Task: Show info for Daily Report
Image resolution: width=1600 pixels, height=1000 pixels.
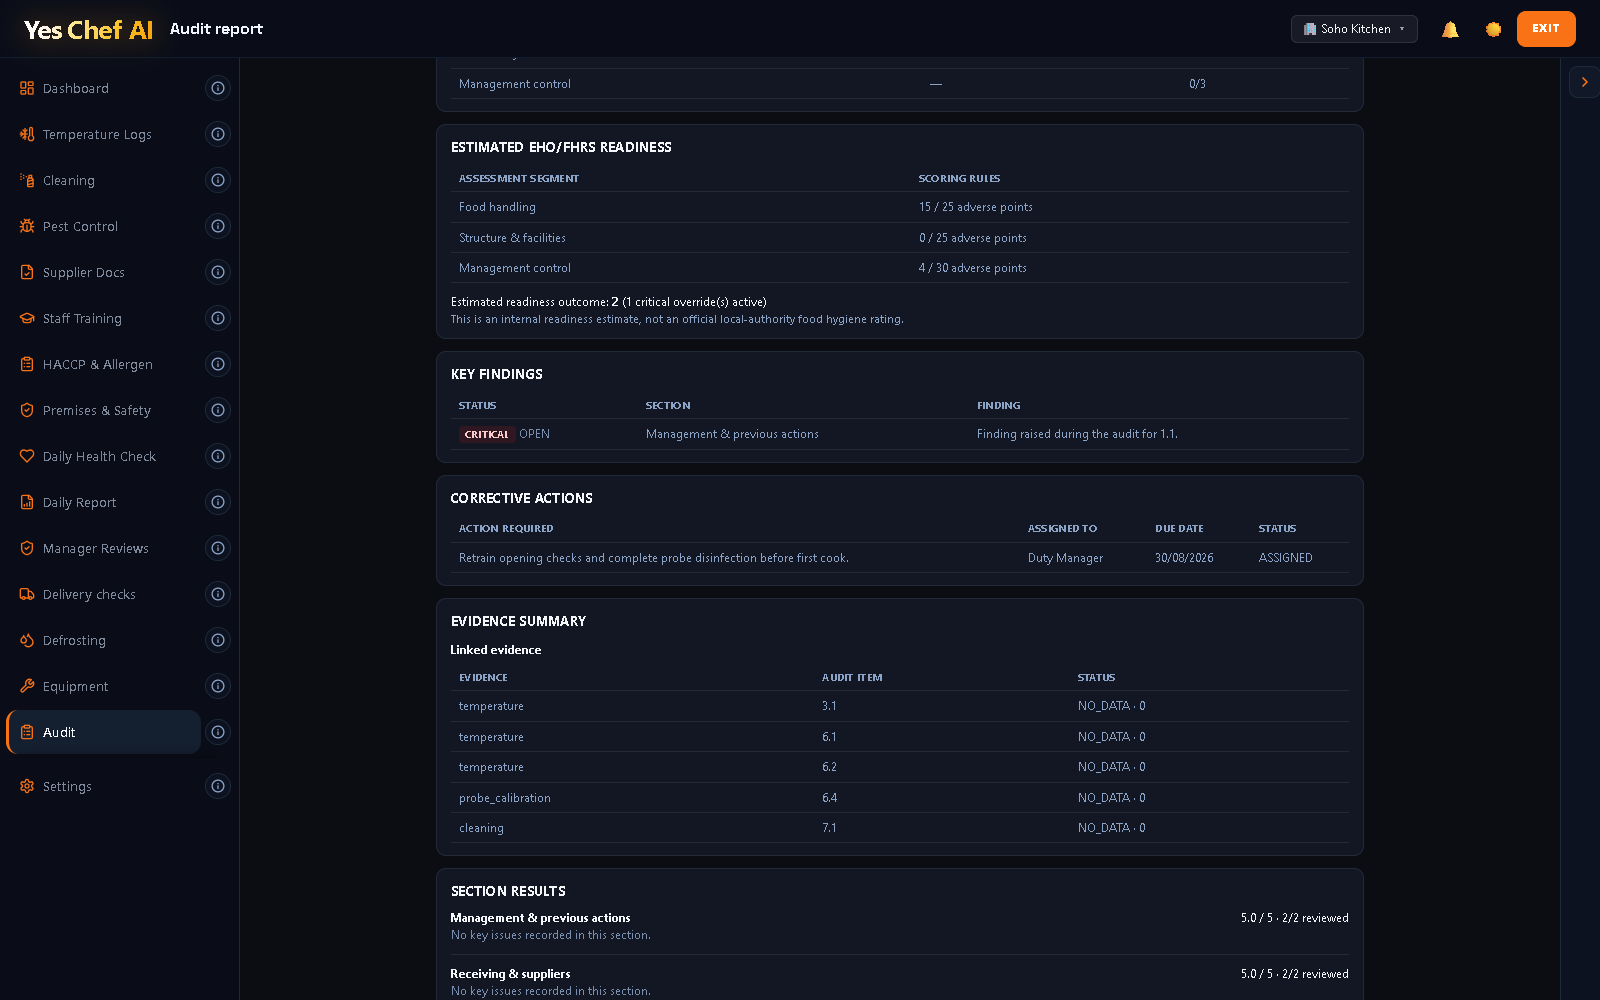Action: tap(218, 502)
